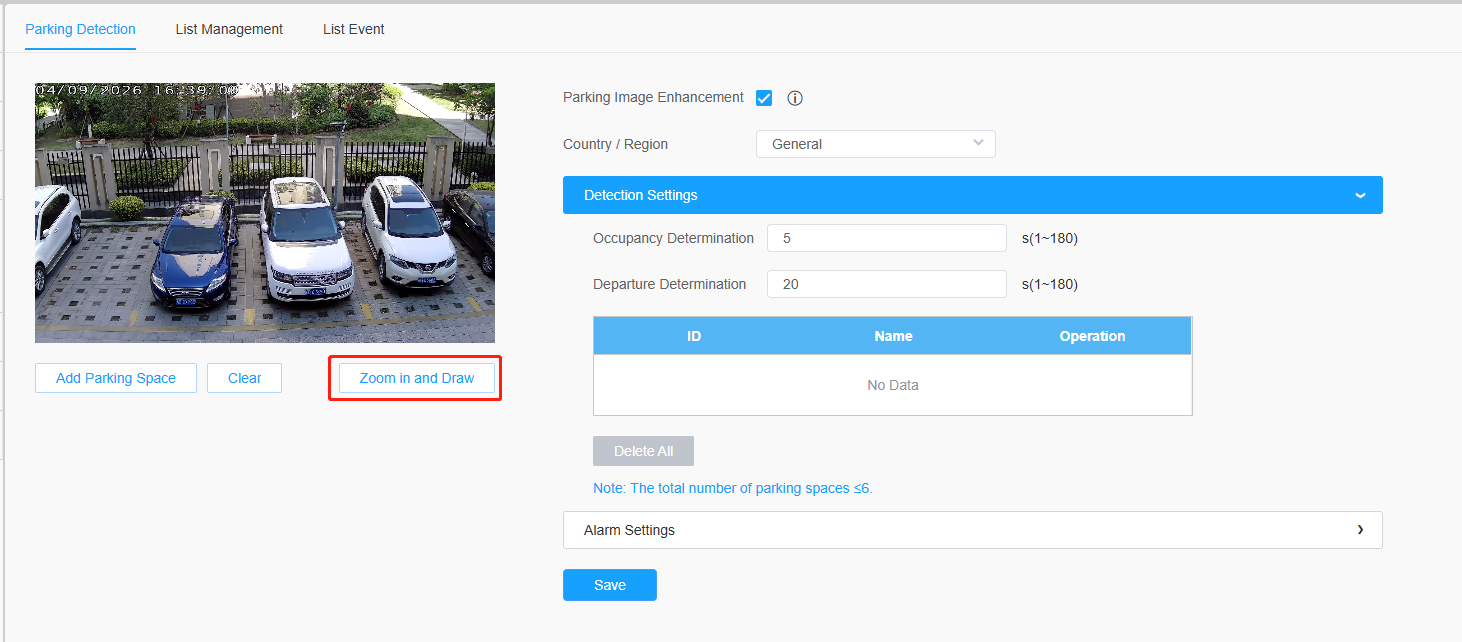The width and height of the screenshot is (1462, 642).
Task: Click the Departure Determination label
Action: click(x=669, y=284)
